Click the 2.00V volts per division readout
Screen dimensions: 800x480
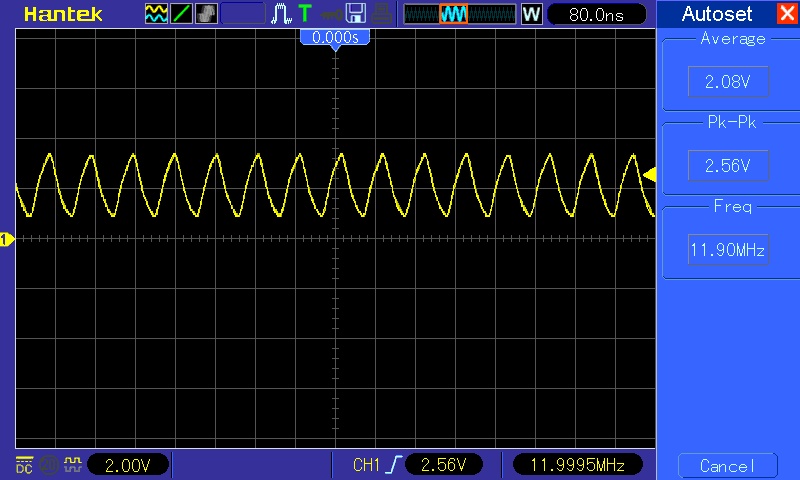[x=128, y=465]
